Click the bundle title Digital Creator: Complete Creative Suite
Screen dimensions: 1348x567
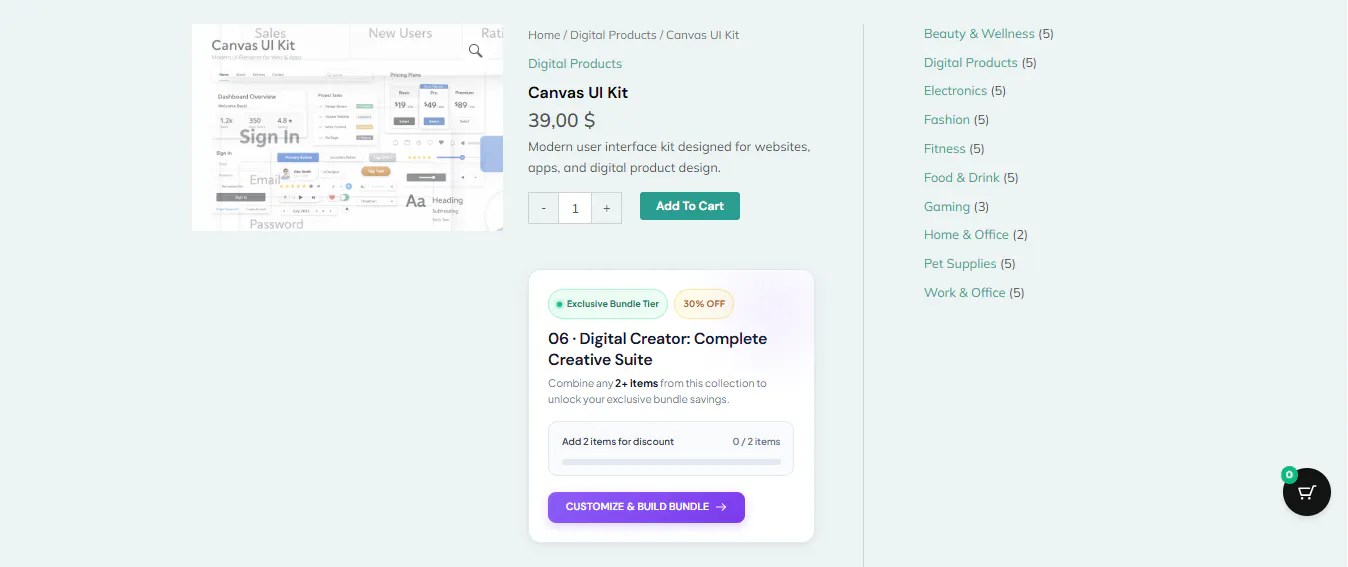click(658, 349)
